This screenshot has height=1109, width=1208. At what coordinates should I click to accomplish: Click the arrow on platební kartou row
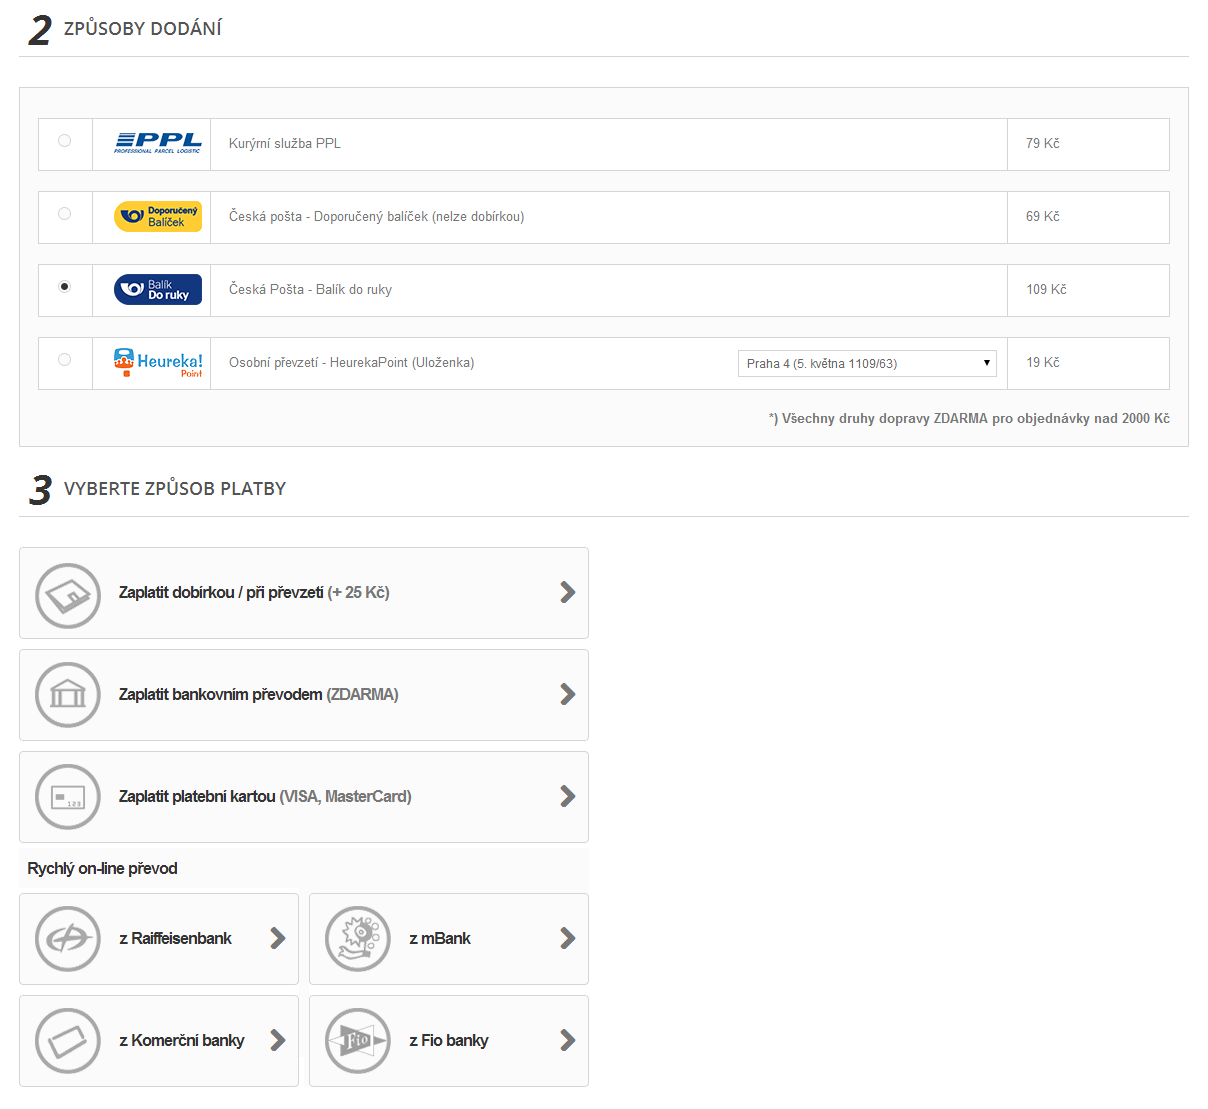pyautogui.click(x=568, y=796)
